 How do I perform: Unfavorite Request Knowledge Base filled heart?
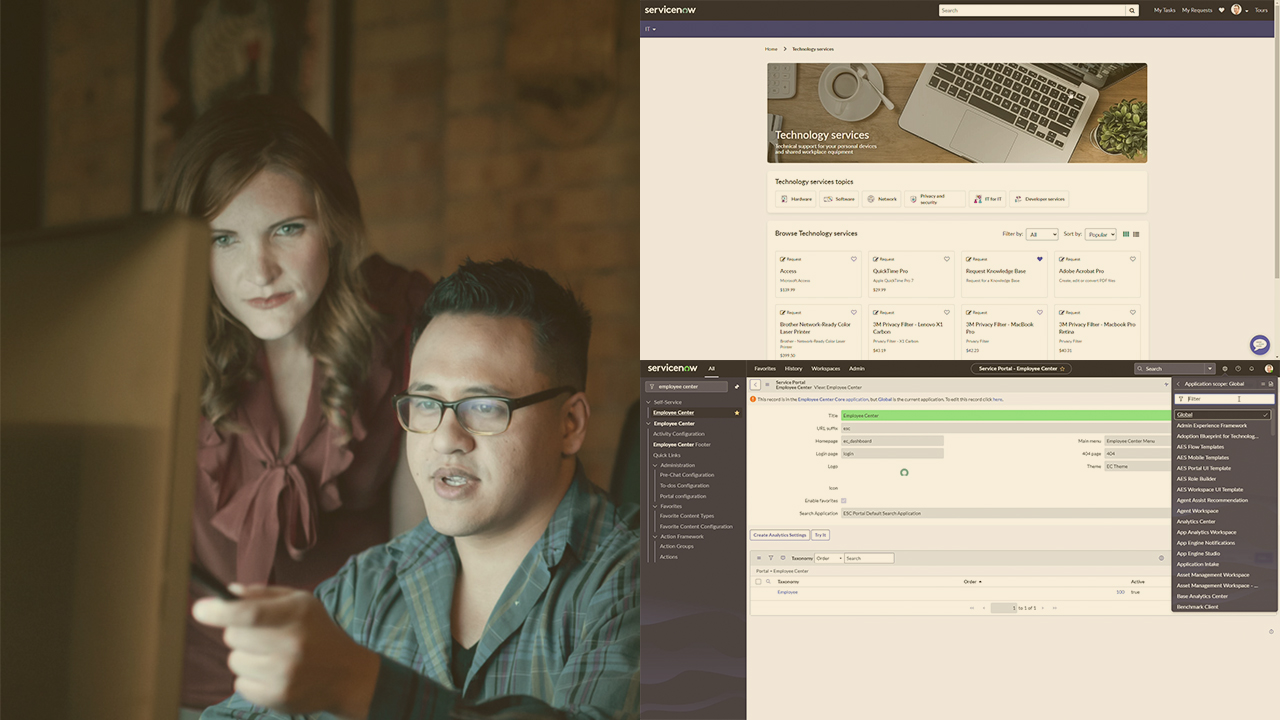[x=1040, y=259]
